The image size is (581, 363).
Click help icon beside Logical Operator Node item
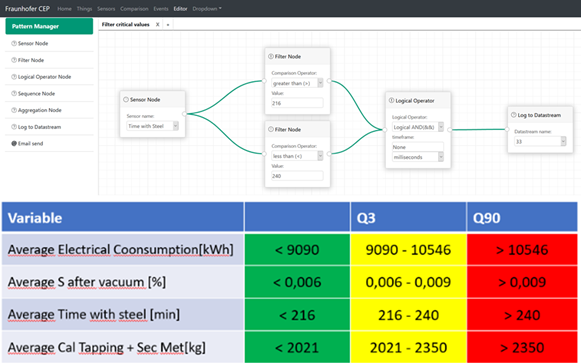click(14, 77)
